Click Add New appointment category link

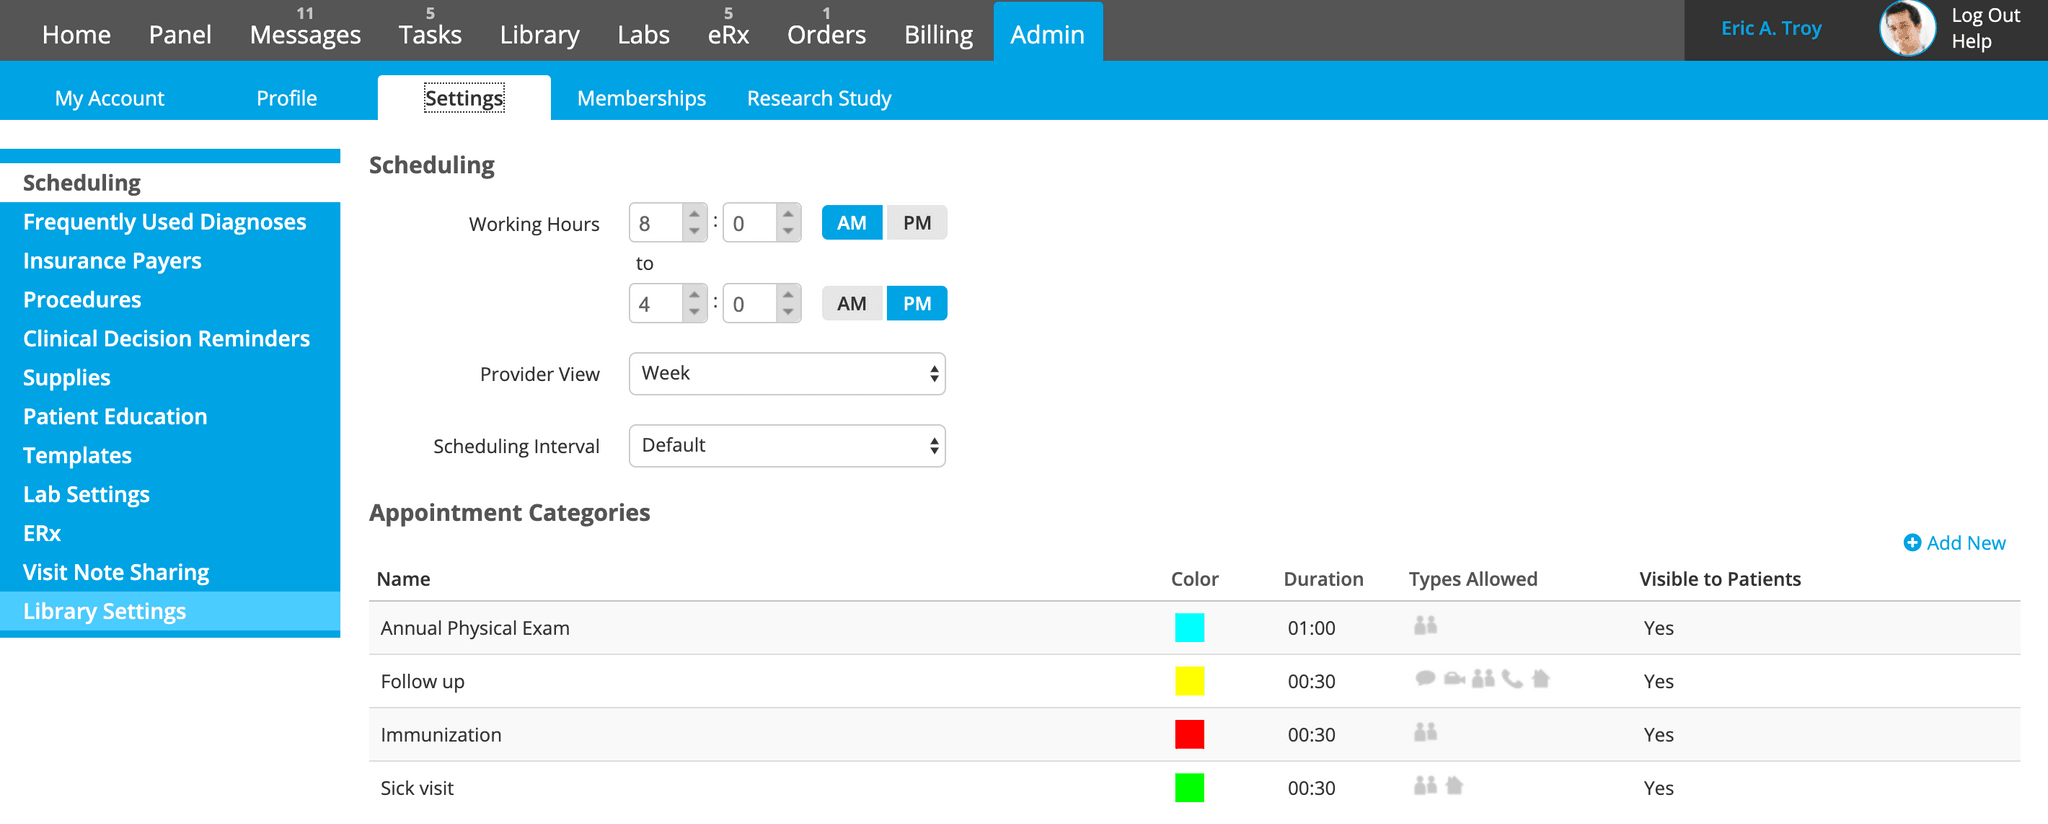[x=1954, y=543]
